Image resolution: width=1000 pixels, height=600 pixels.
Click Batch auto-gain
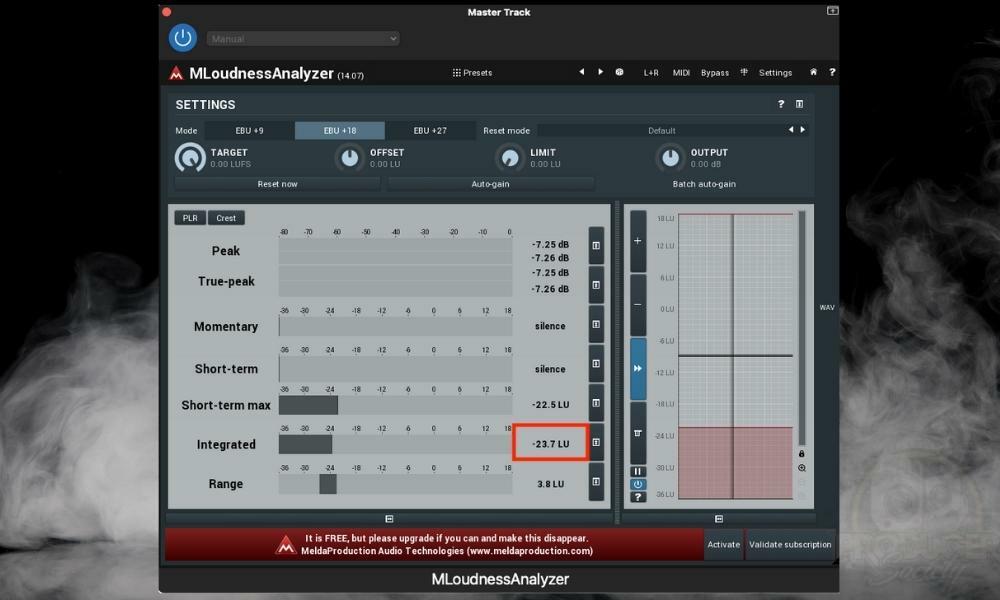pos(704,184)
